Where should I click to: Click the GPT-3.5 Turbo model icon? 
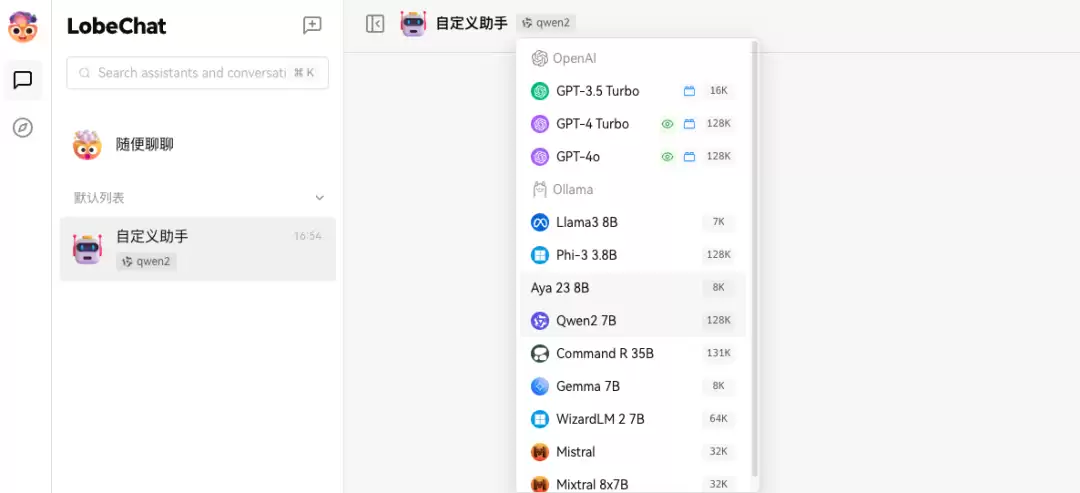pyautogui.click(x=540, y=91)
